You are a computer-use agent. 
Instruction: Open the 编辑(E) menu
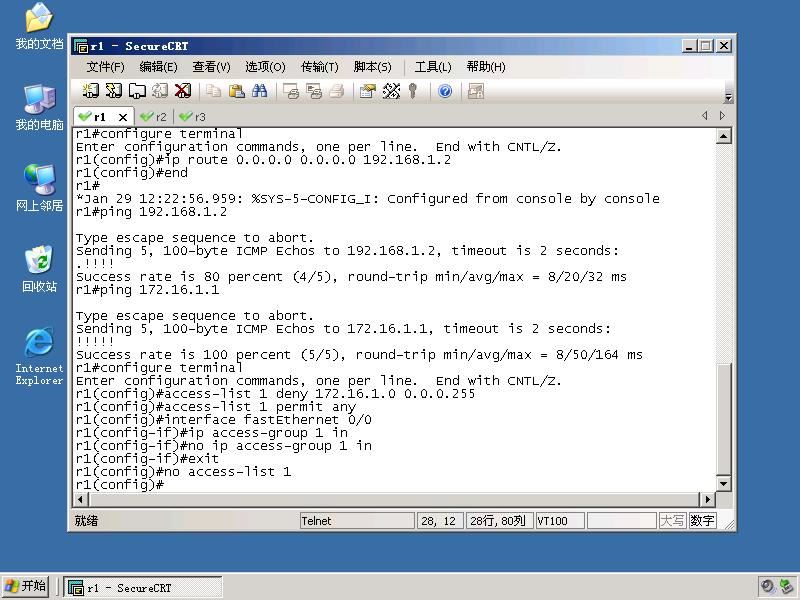[x=159, y=67]
